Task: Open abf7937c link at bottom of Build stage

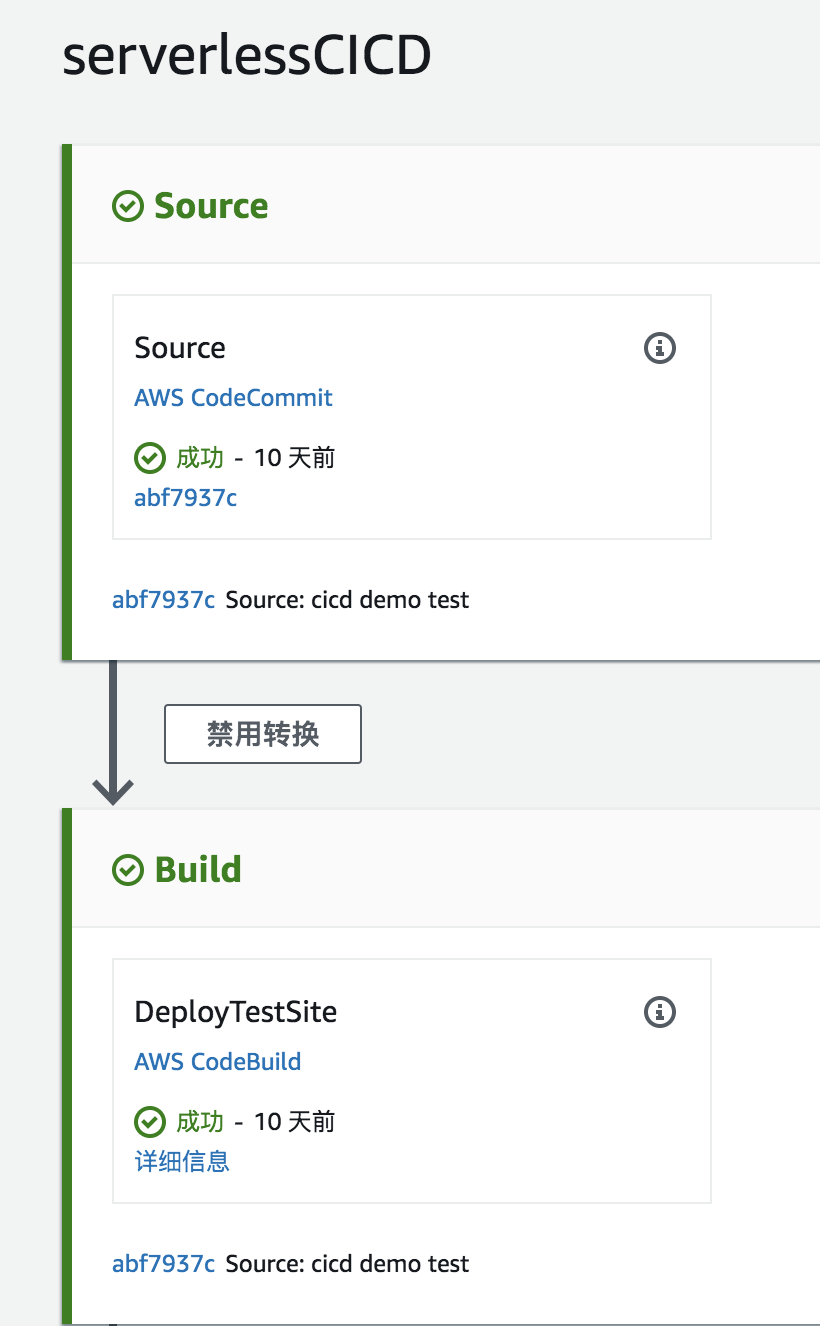Action: pos(164,1264)
